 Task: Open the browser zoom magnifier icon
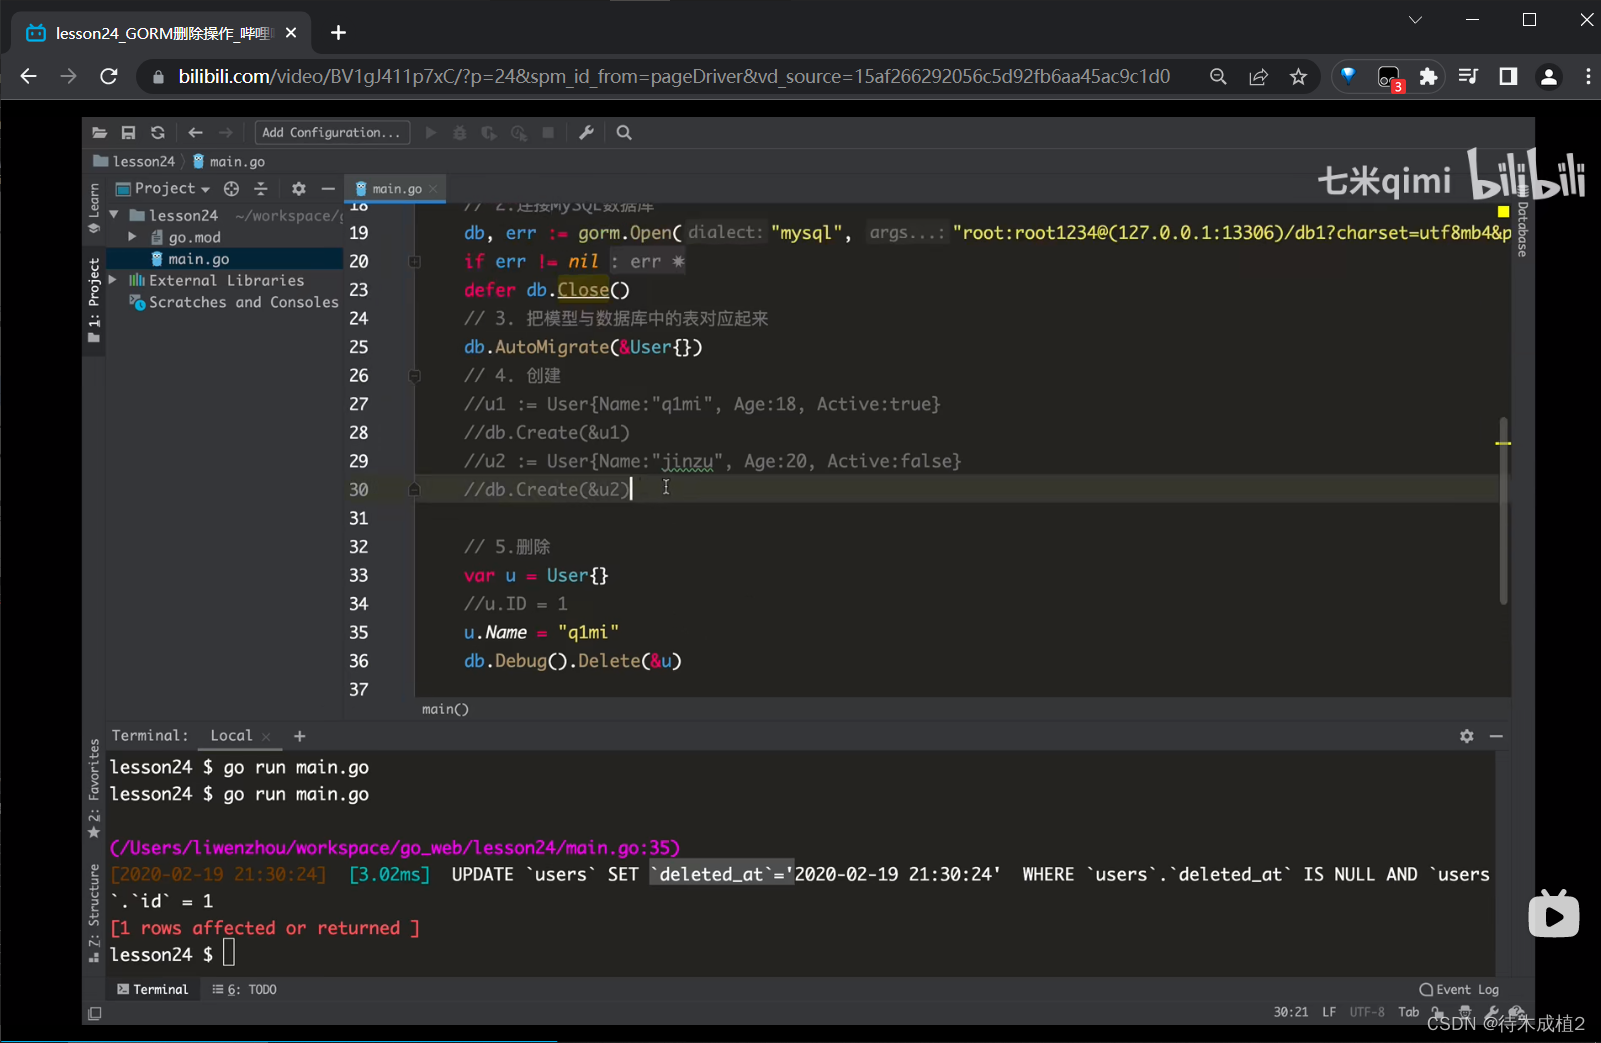click(x=1218, y=76)
